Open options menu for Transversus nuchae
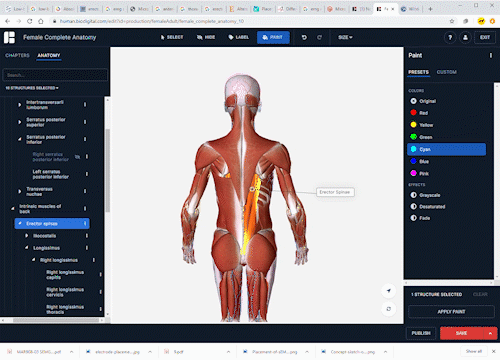Viewport: 500px width, 360px height. (x=85, y=191)
